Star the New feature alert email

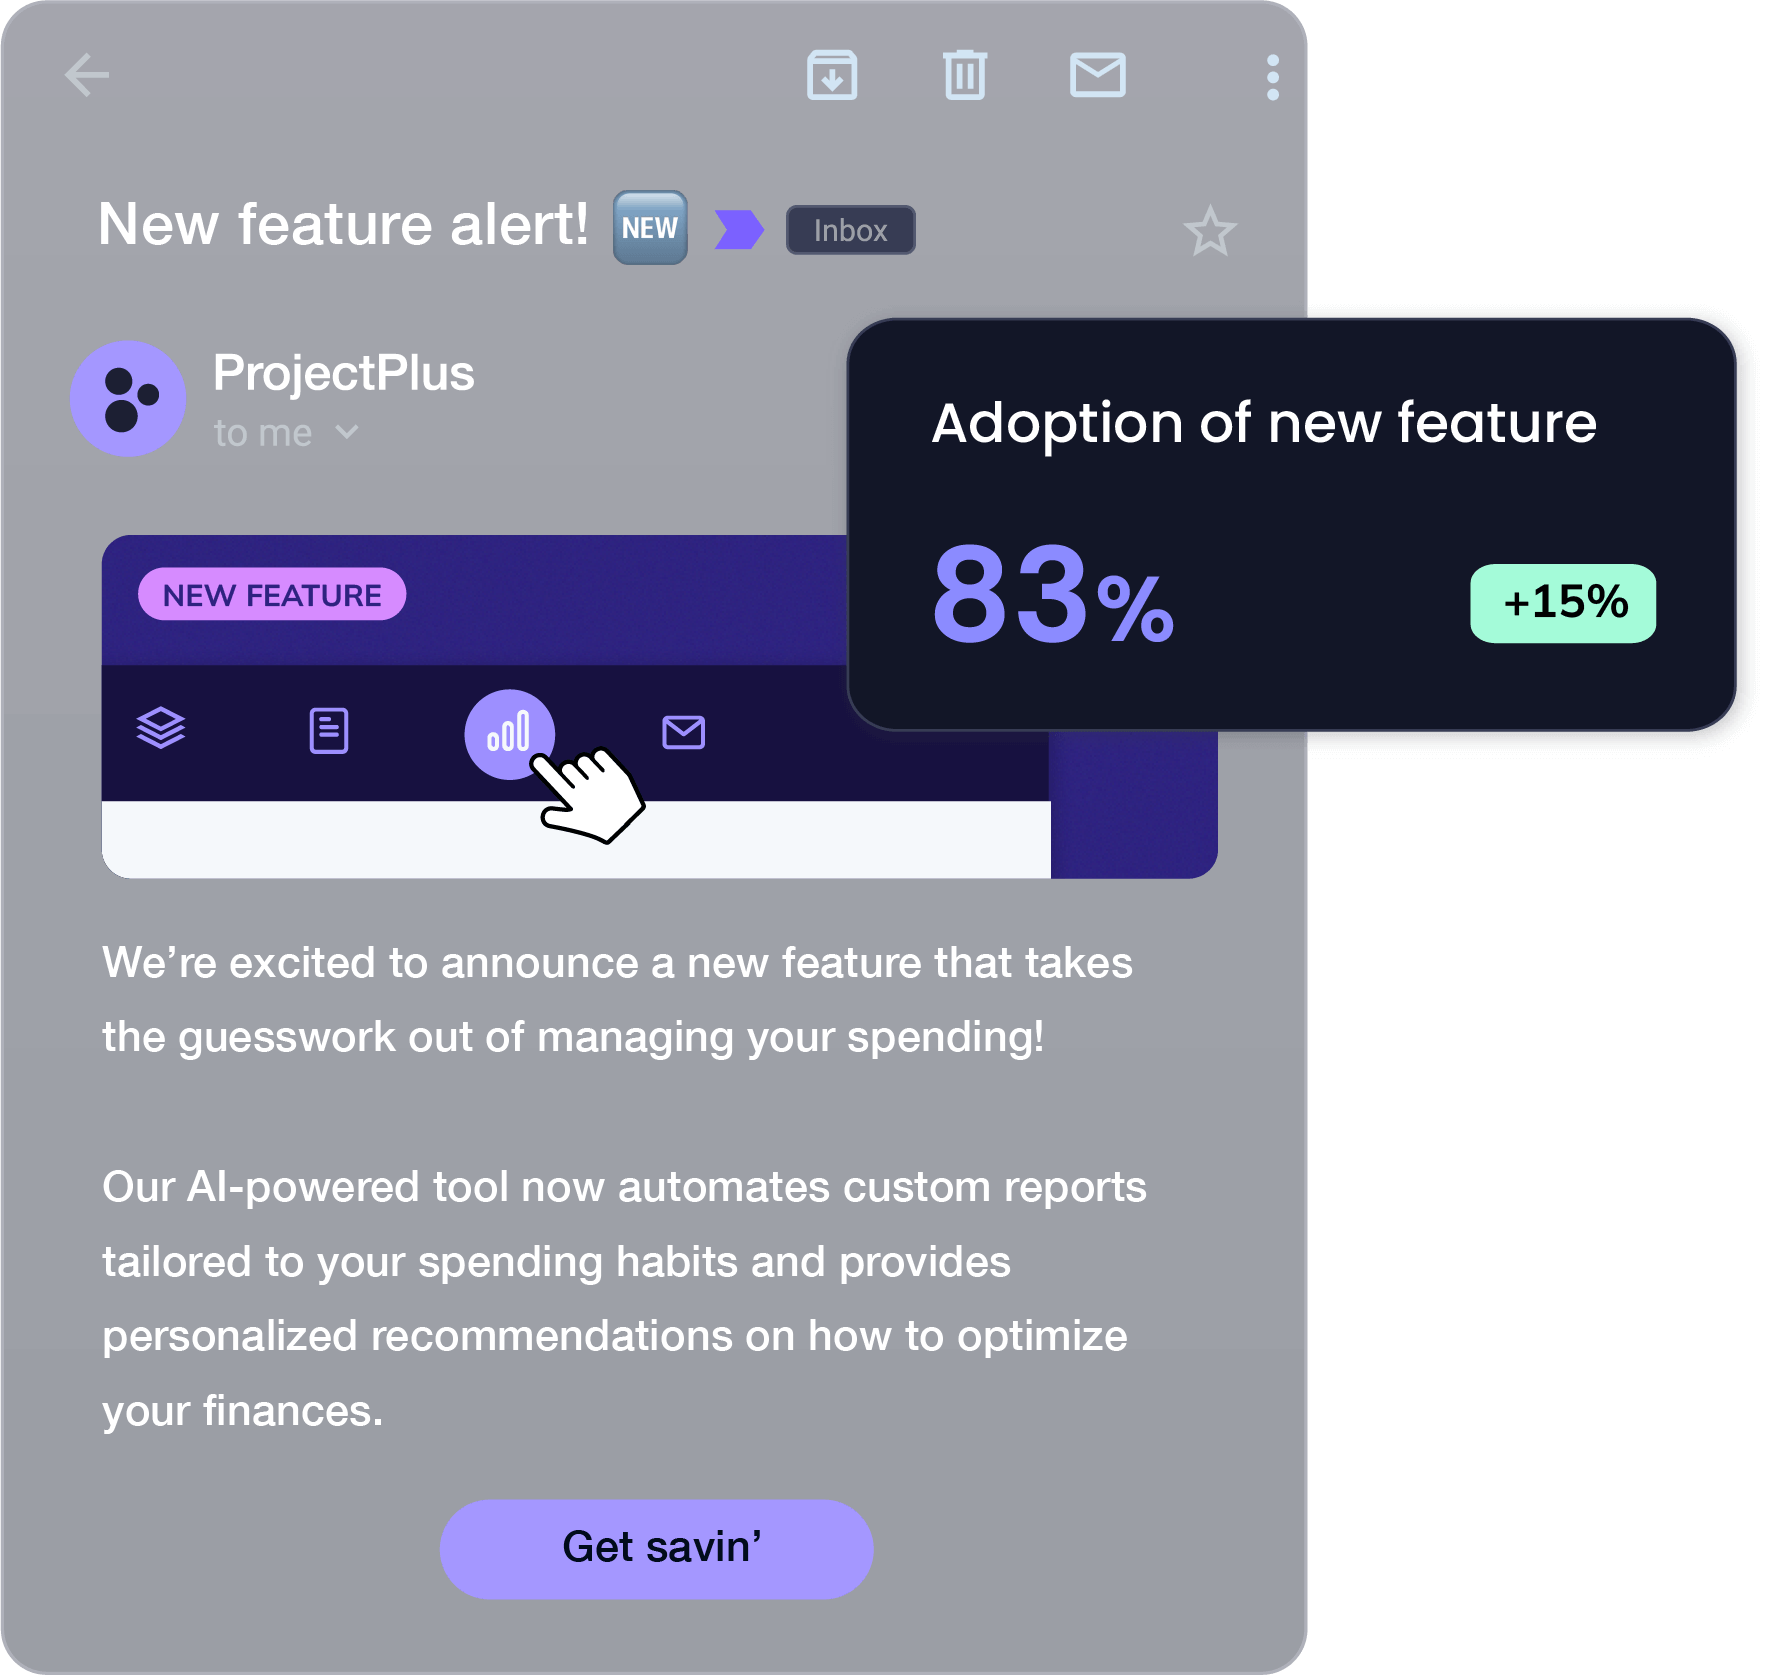click(1210, 231)
